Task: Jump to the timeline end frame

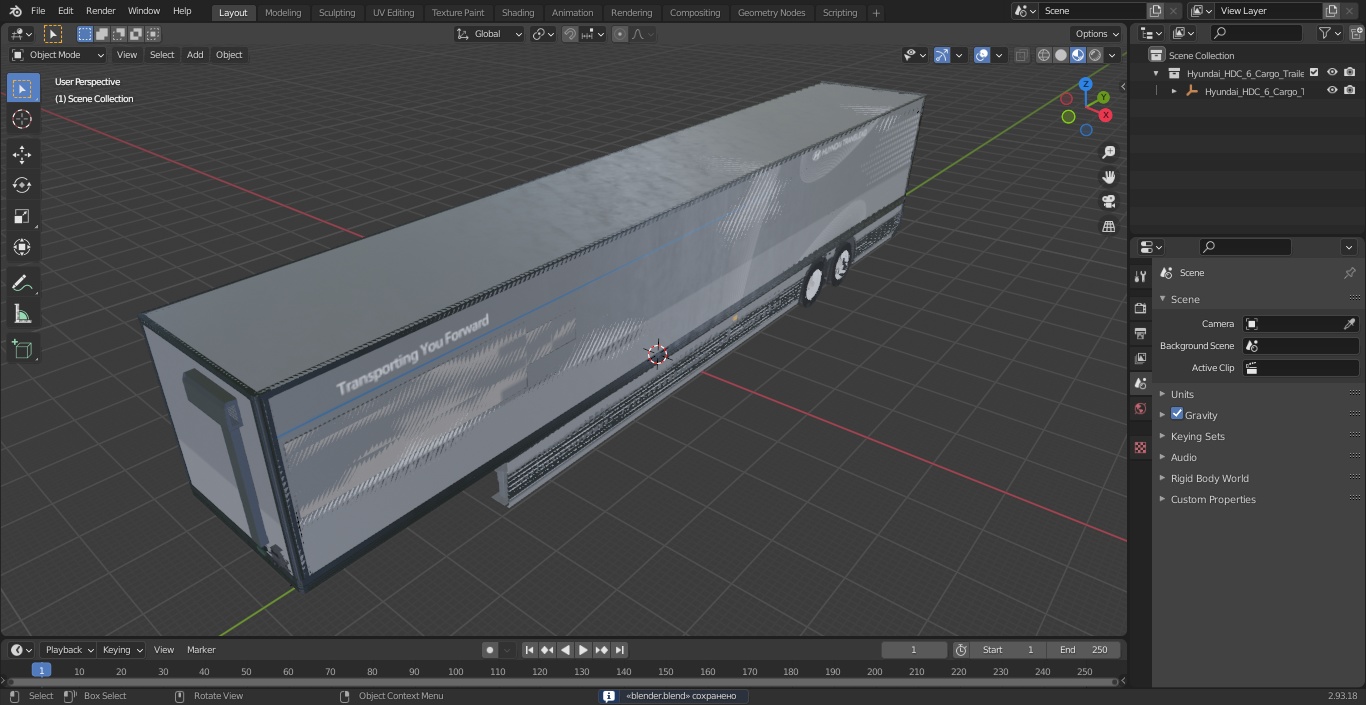Action: (x=619, y=650)
